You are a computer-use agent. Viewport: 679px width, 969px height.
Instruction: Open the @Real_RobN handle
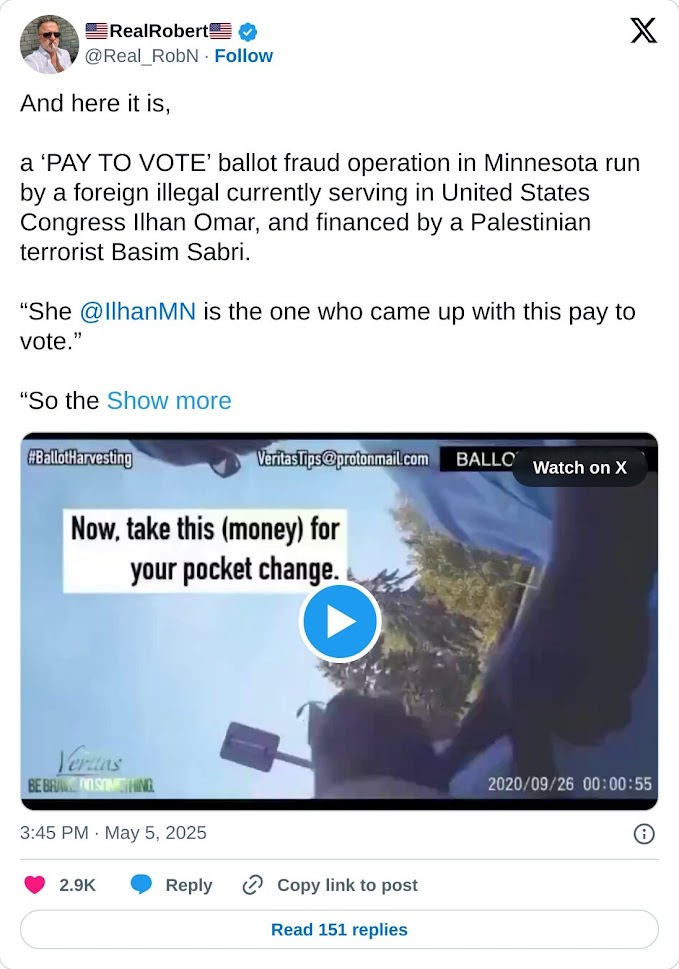(141, 56)
